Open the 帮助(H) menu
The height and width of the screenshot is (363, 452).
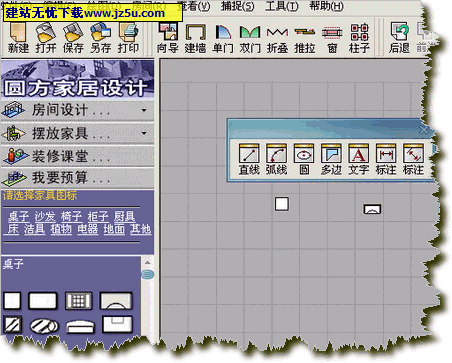[326, 6]
